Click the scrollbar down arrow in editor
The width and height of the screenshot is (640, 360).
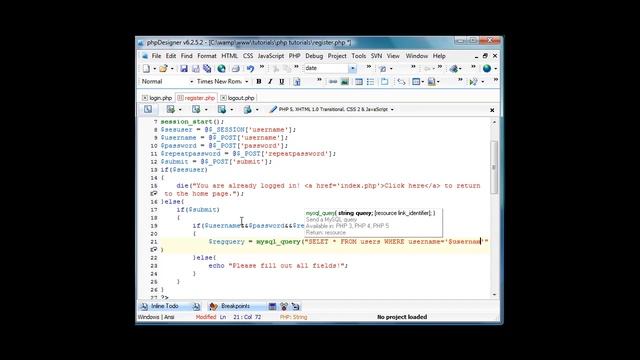click(x=494, y=295)
